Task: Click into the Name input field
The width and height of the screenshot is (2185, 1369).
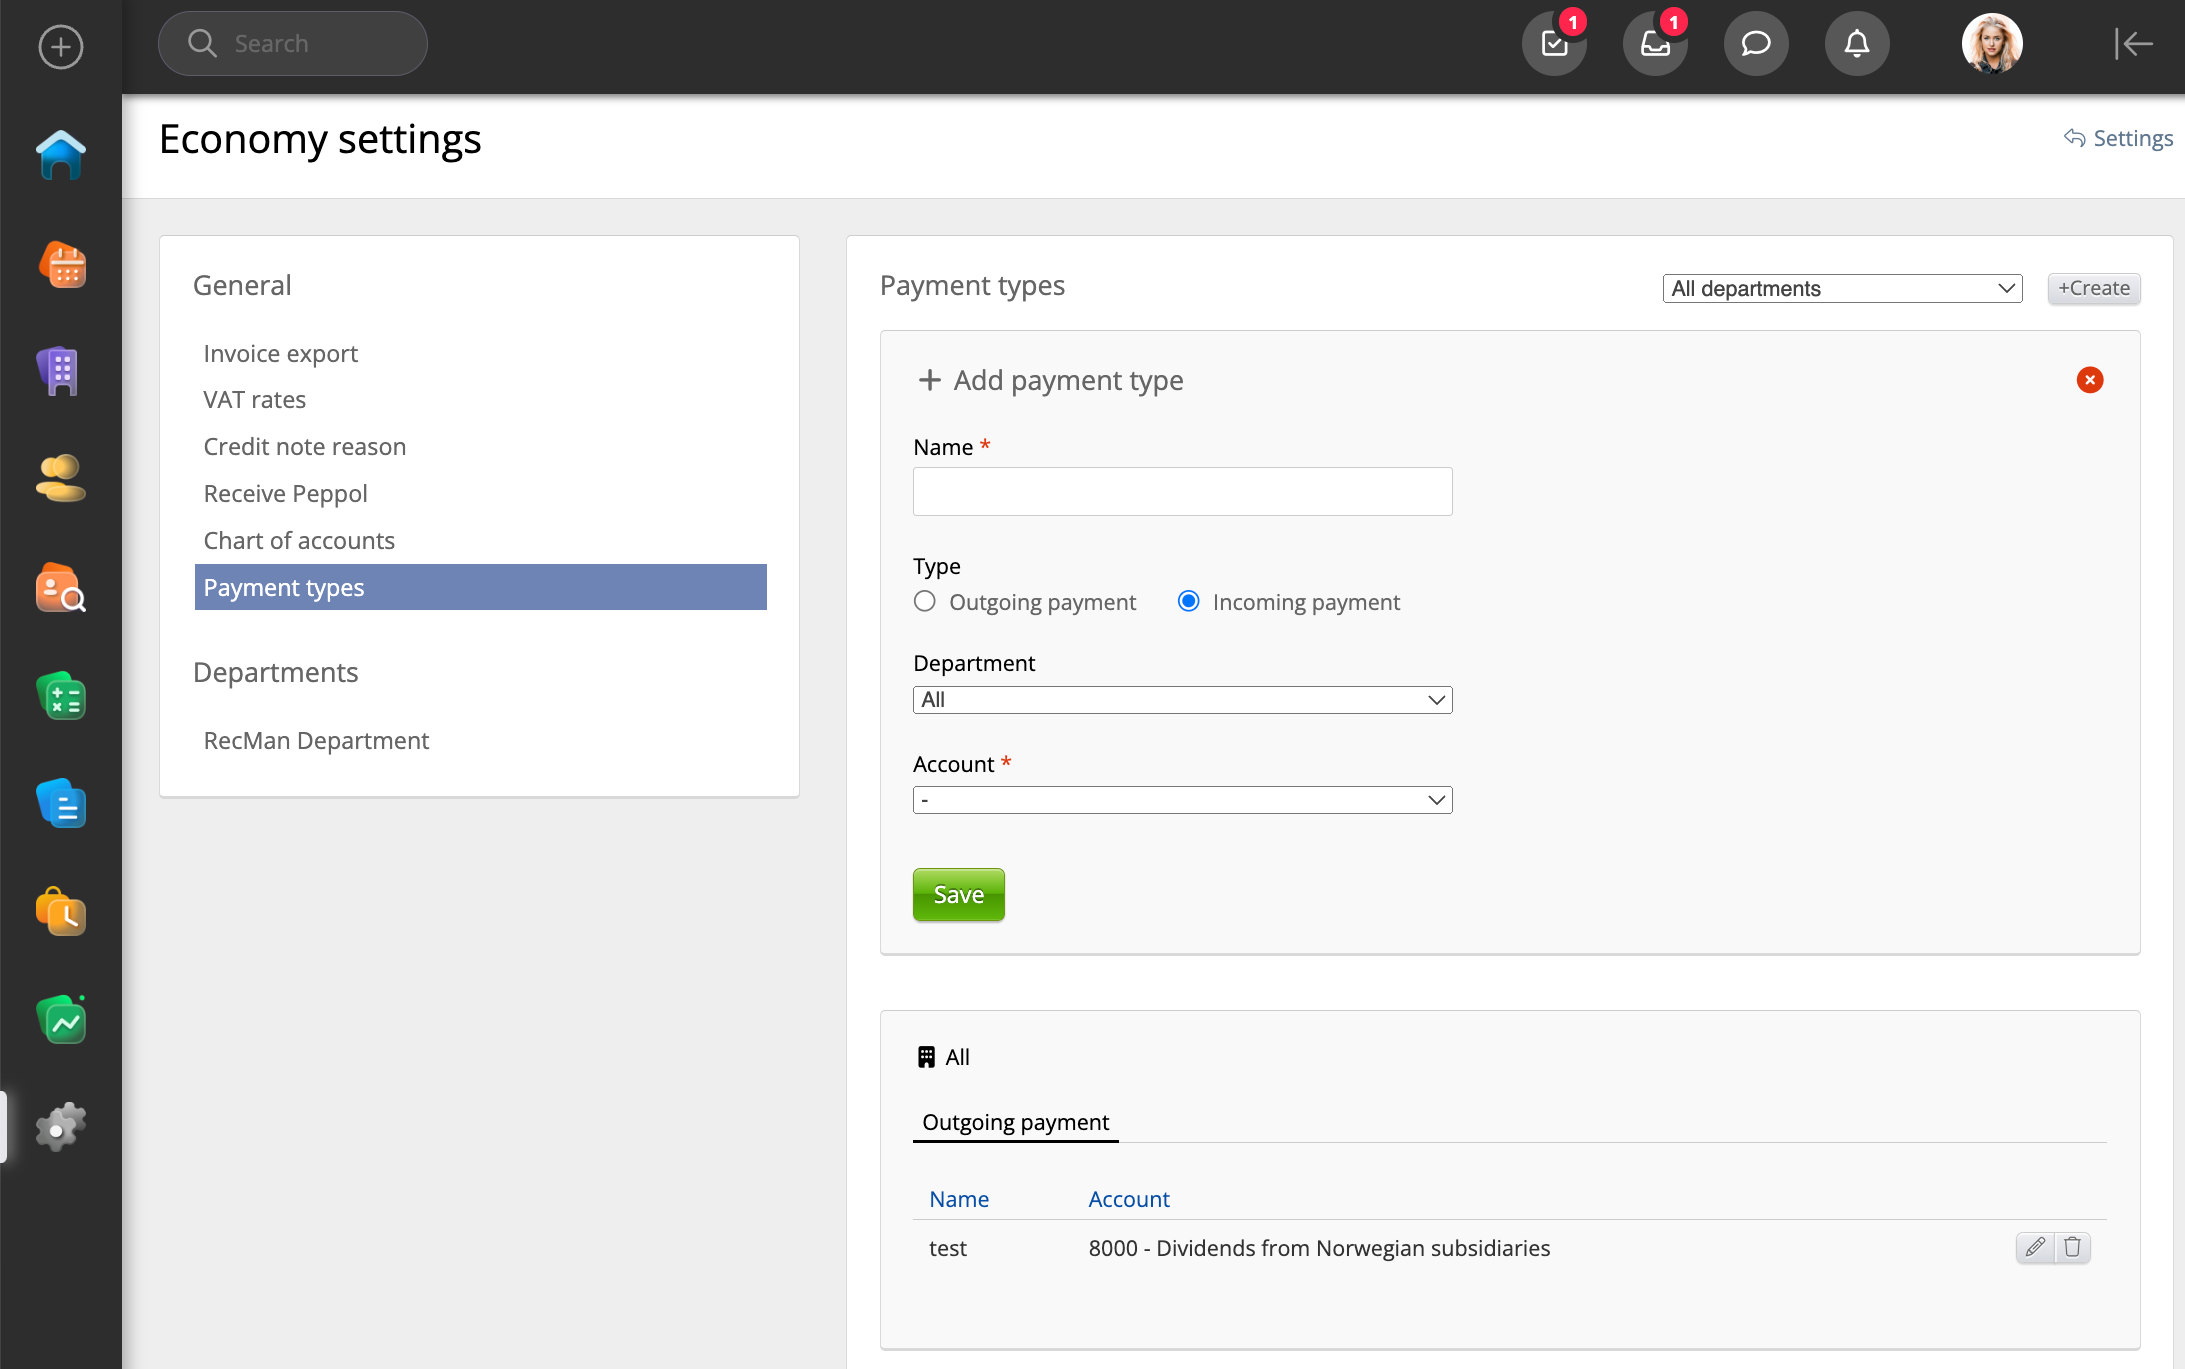Action: pyautogui.click(x=1182, y=492)
